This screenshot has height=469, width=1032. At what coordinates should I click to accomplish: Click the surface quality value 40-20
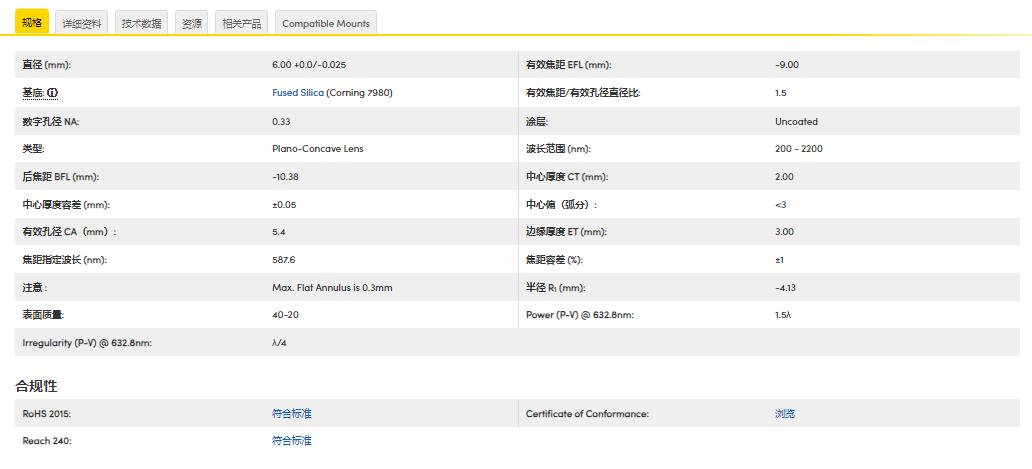click(x=284, y=315)
